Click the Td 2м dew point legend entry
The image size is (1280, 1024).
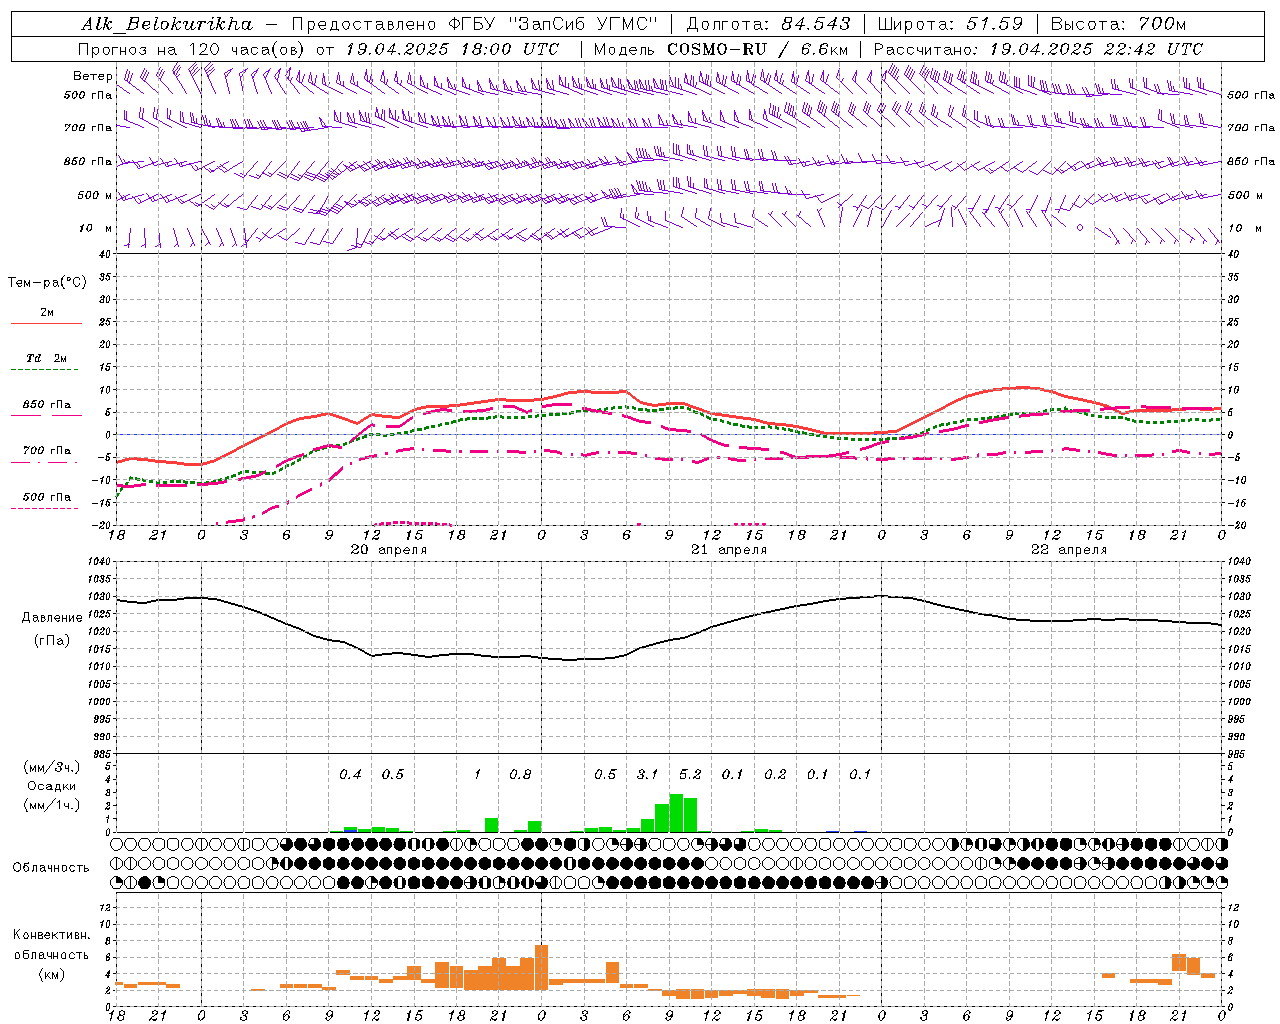click(x=47, y=358)
